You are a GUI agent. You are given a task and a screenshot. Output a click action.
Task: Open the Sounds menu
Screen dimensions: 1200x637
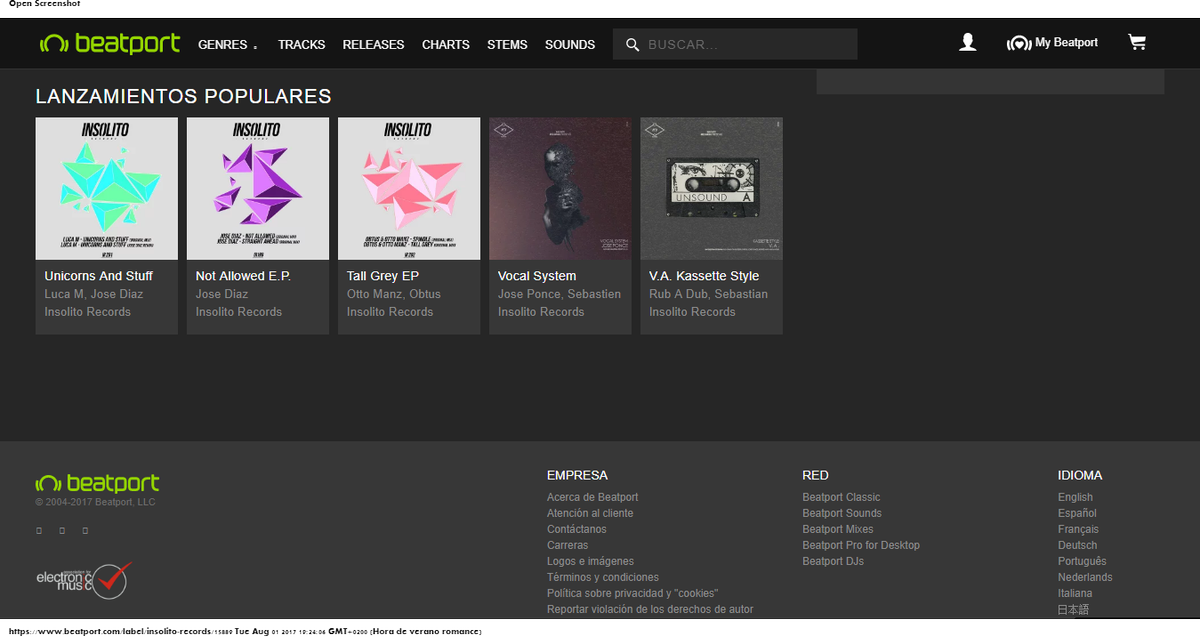pos(570,44)
